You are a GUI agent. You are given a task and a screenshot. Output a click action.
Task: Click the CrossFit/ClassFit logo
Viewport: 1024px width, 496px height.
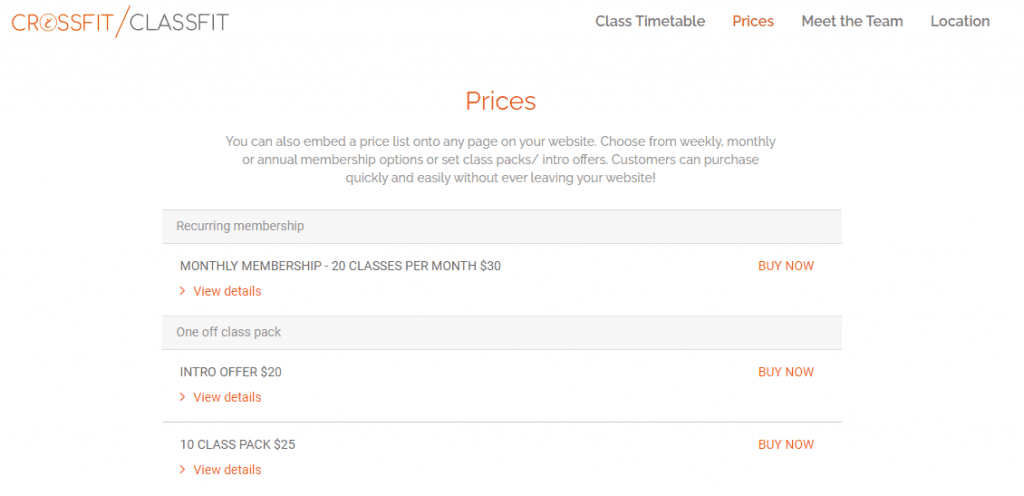pyautogui.click(x=120, y=21)
